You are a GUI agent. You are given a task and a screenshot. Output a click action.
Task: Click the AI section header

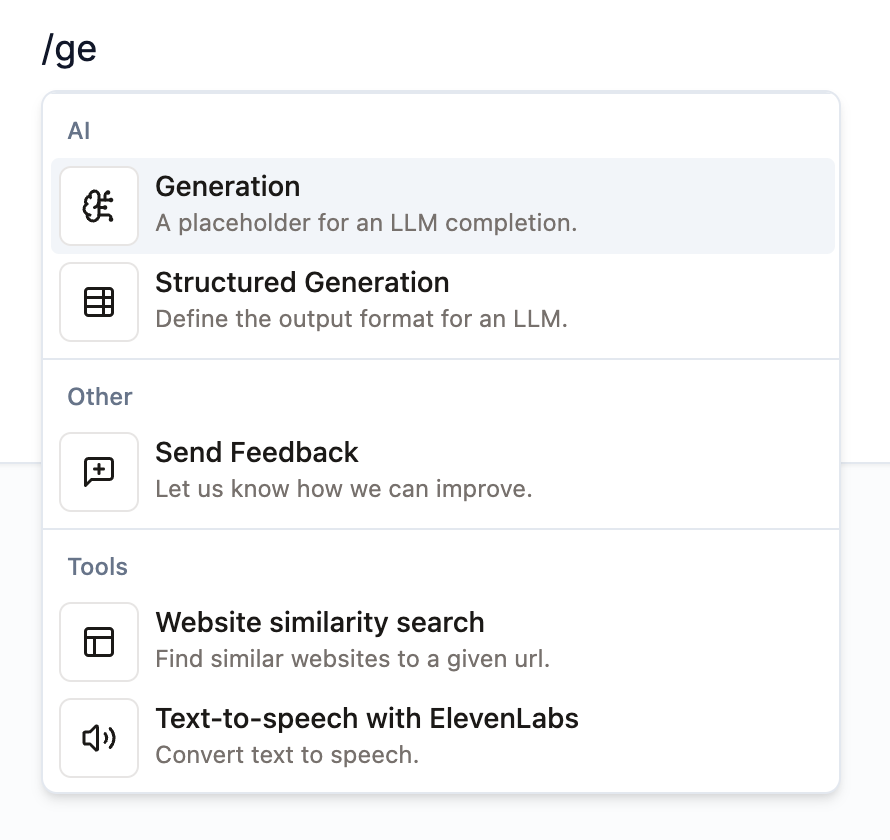[79, 131]
